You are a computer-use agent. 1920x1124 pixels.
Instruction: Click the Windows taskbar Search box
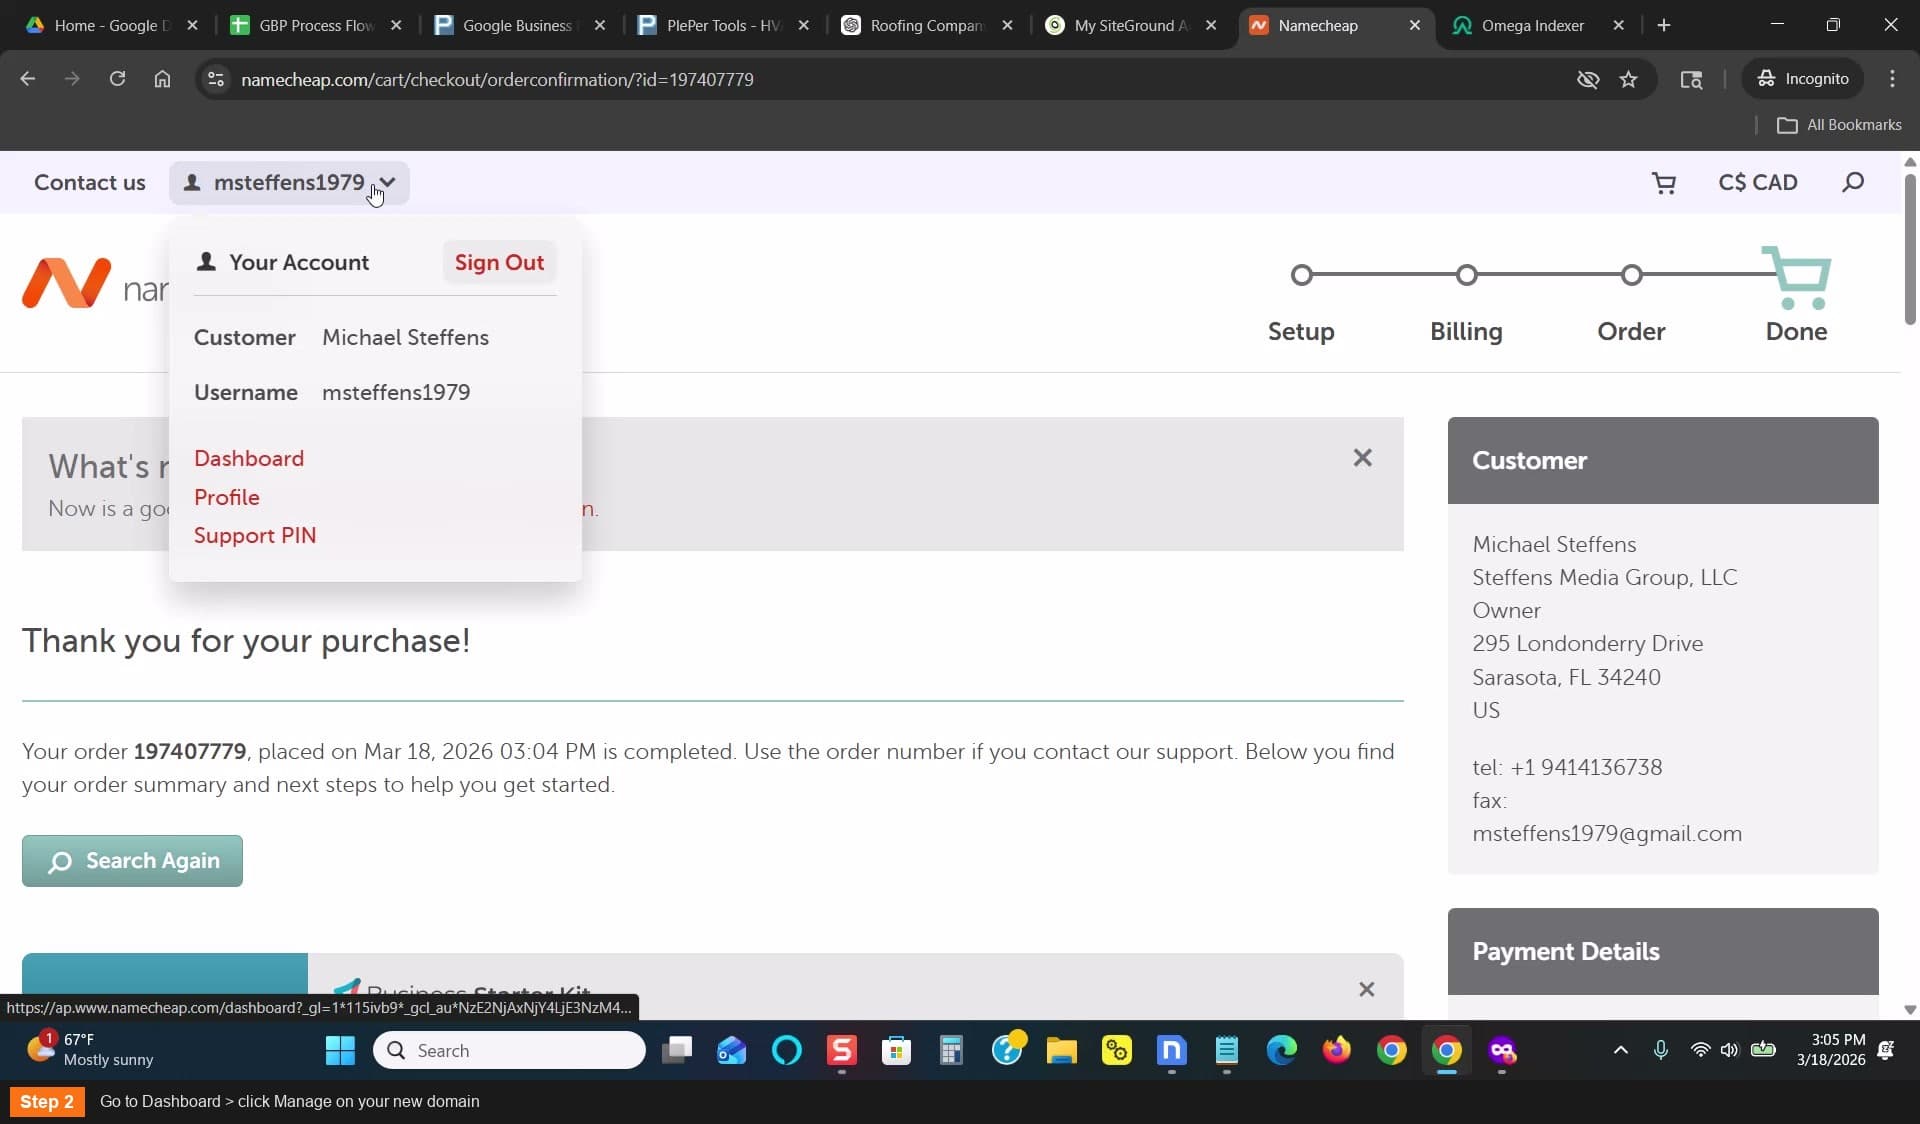coord(509,1050)
